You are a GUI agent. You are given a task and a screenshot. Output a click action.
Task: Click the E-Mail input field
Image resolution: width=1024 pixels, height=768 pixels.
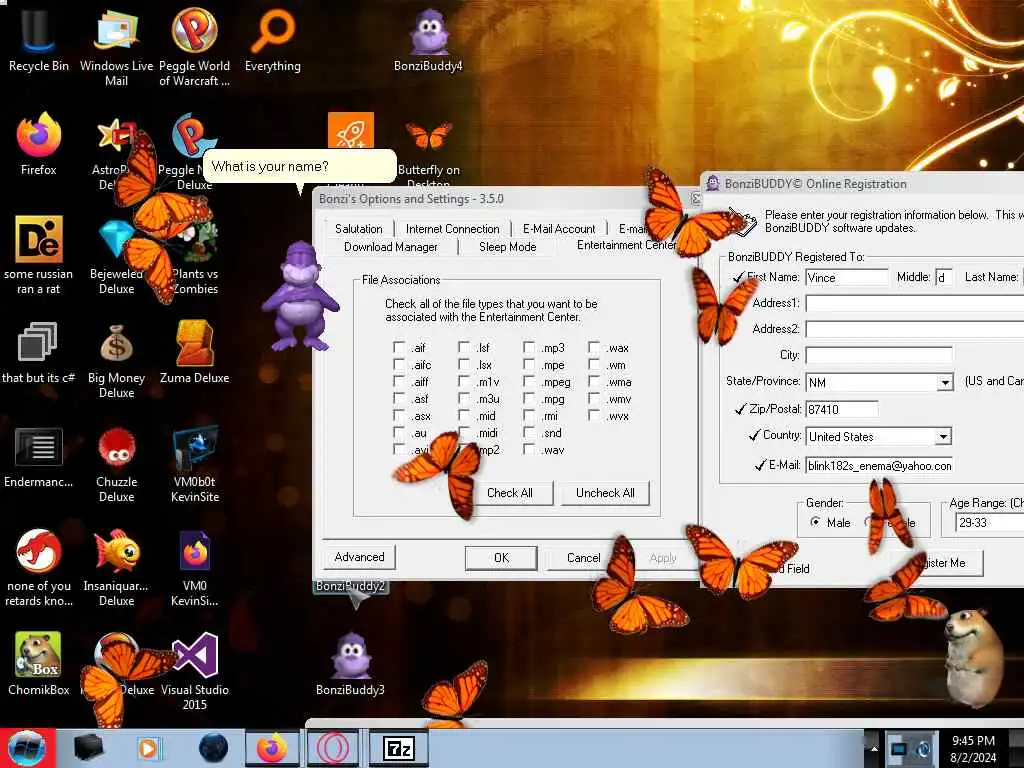pyautogui.click(x=879, y=466)
